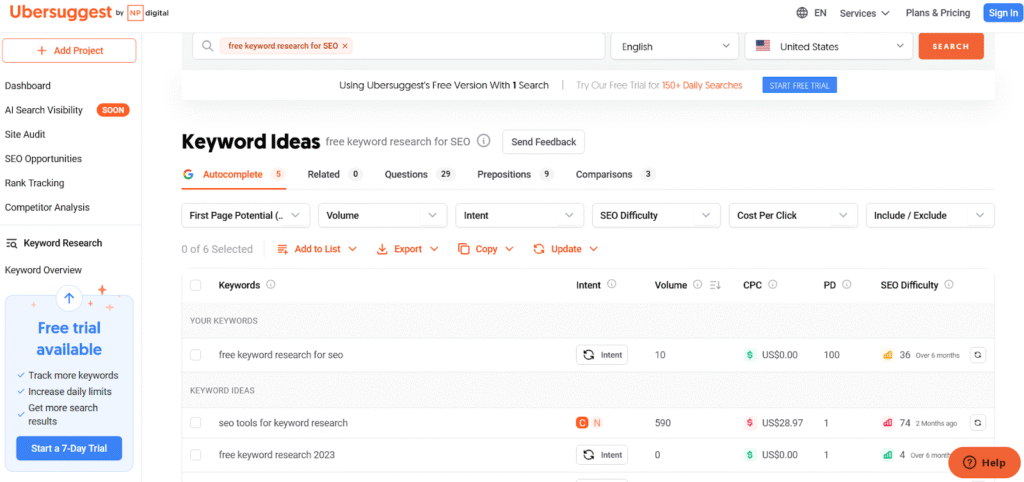Click the Volume column sort icon
The image size is (1024, 482).
(x=715, y=286)
